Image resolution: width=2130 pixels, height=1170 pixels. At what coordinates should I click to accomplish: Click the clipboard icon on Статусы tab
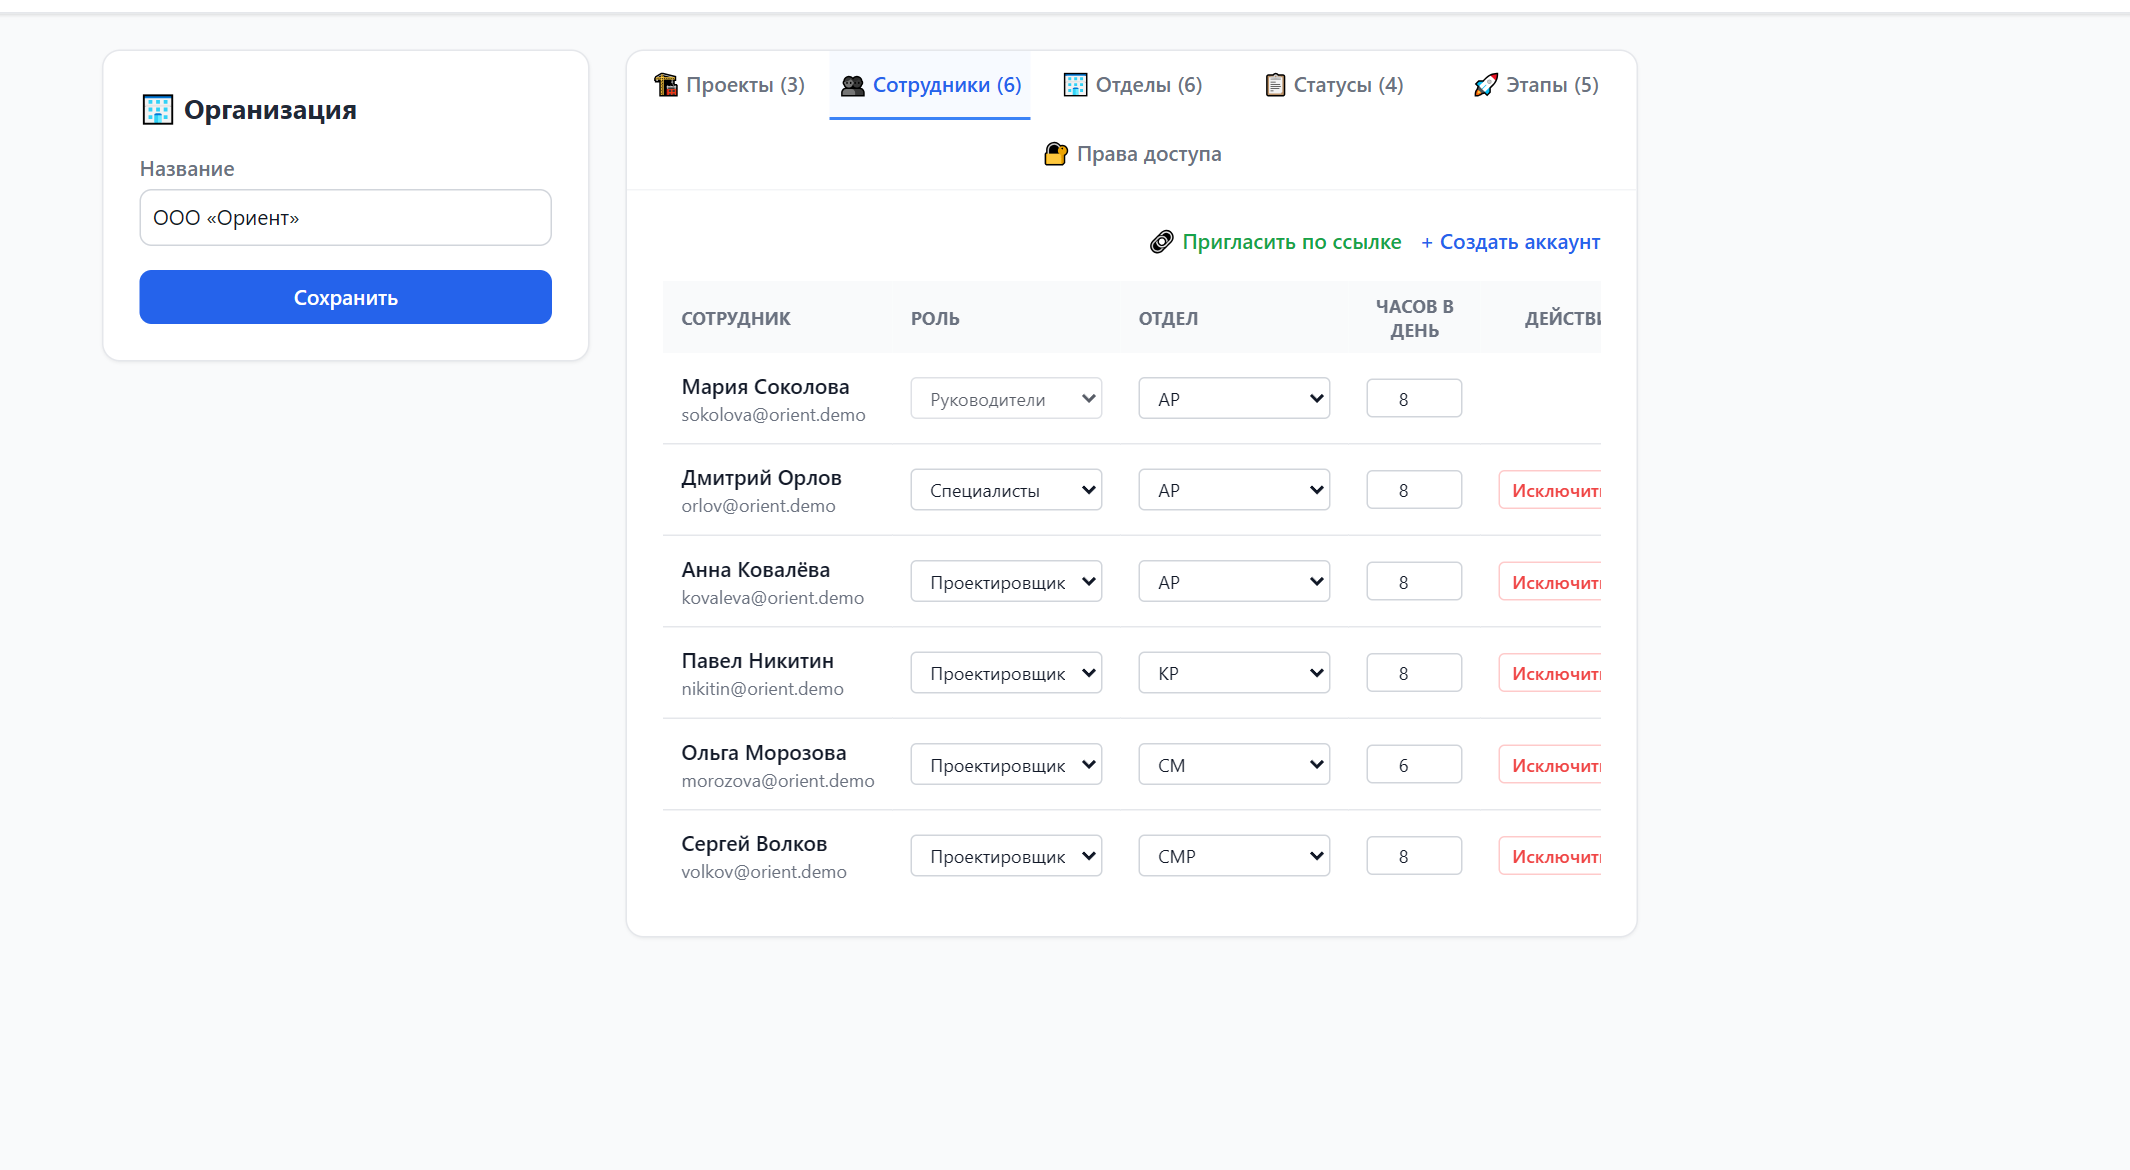(x=1275, y=85)
